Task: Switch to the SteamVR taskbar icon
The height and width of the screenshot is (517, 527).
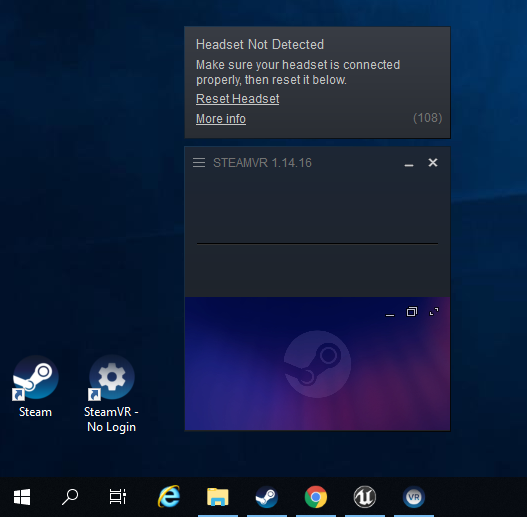Action: tap(414, 497)
